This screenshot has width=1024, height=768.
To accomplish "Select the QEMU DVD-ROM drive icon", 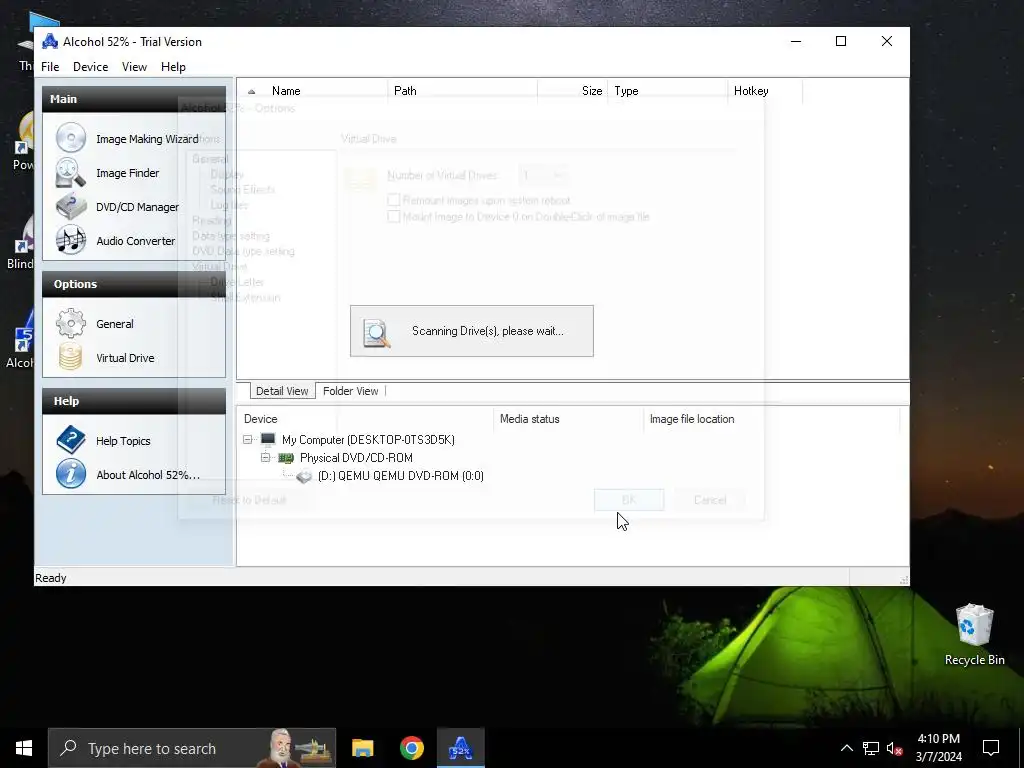I will [304, 476].
